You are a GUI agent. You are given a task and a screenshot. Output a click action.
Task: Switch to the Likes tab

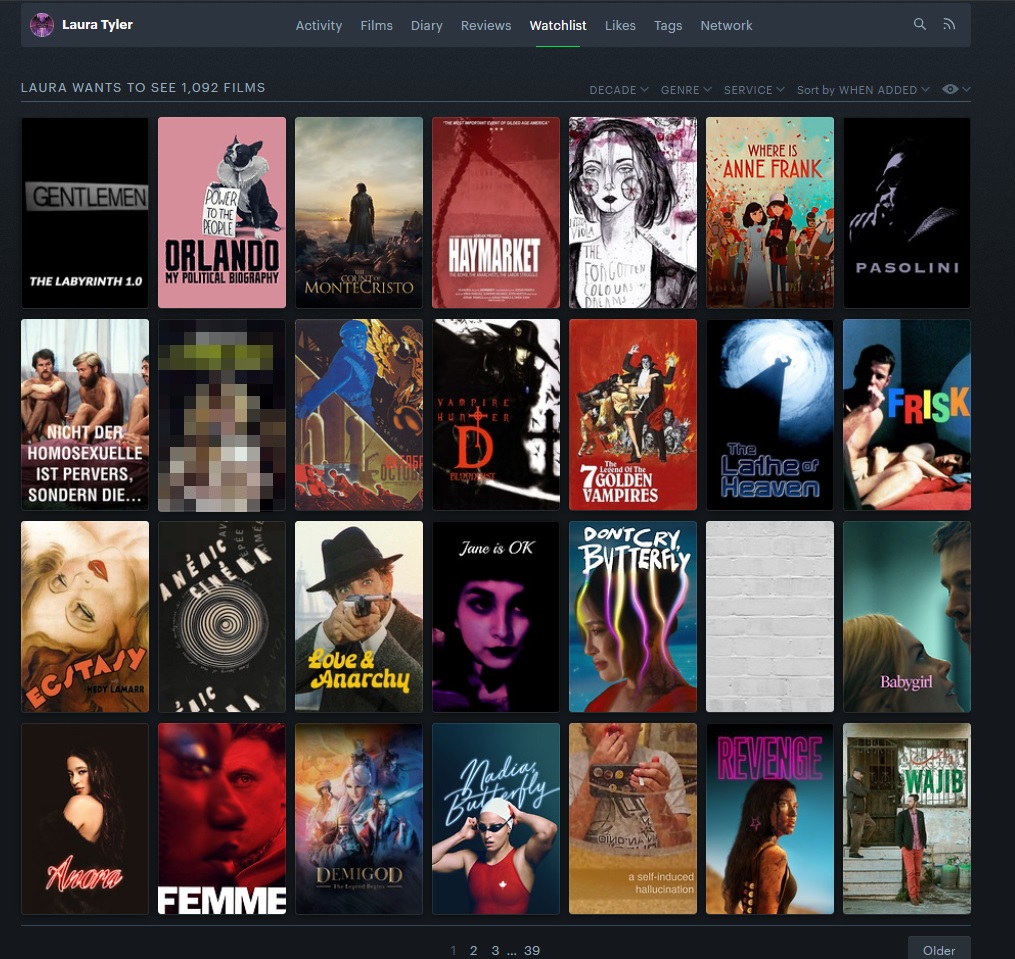(620, 25)
